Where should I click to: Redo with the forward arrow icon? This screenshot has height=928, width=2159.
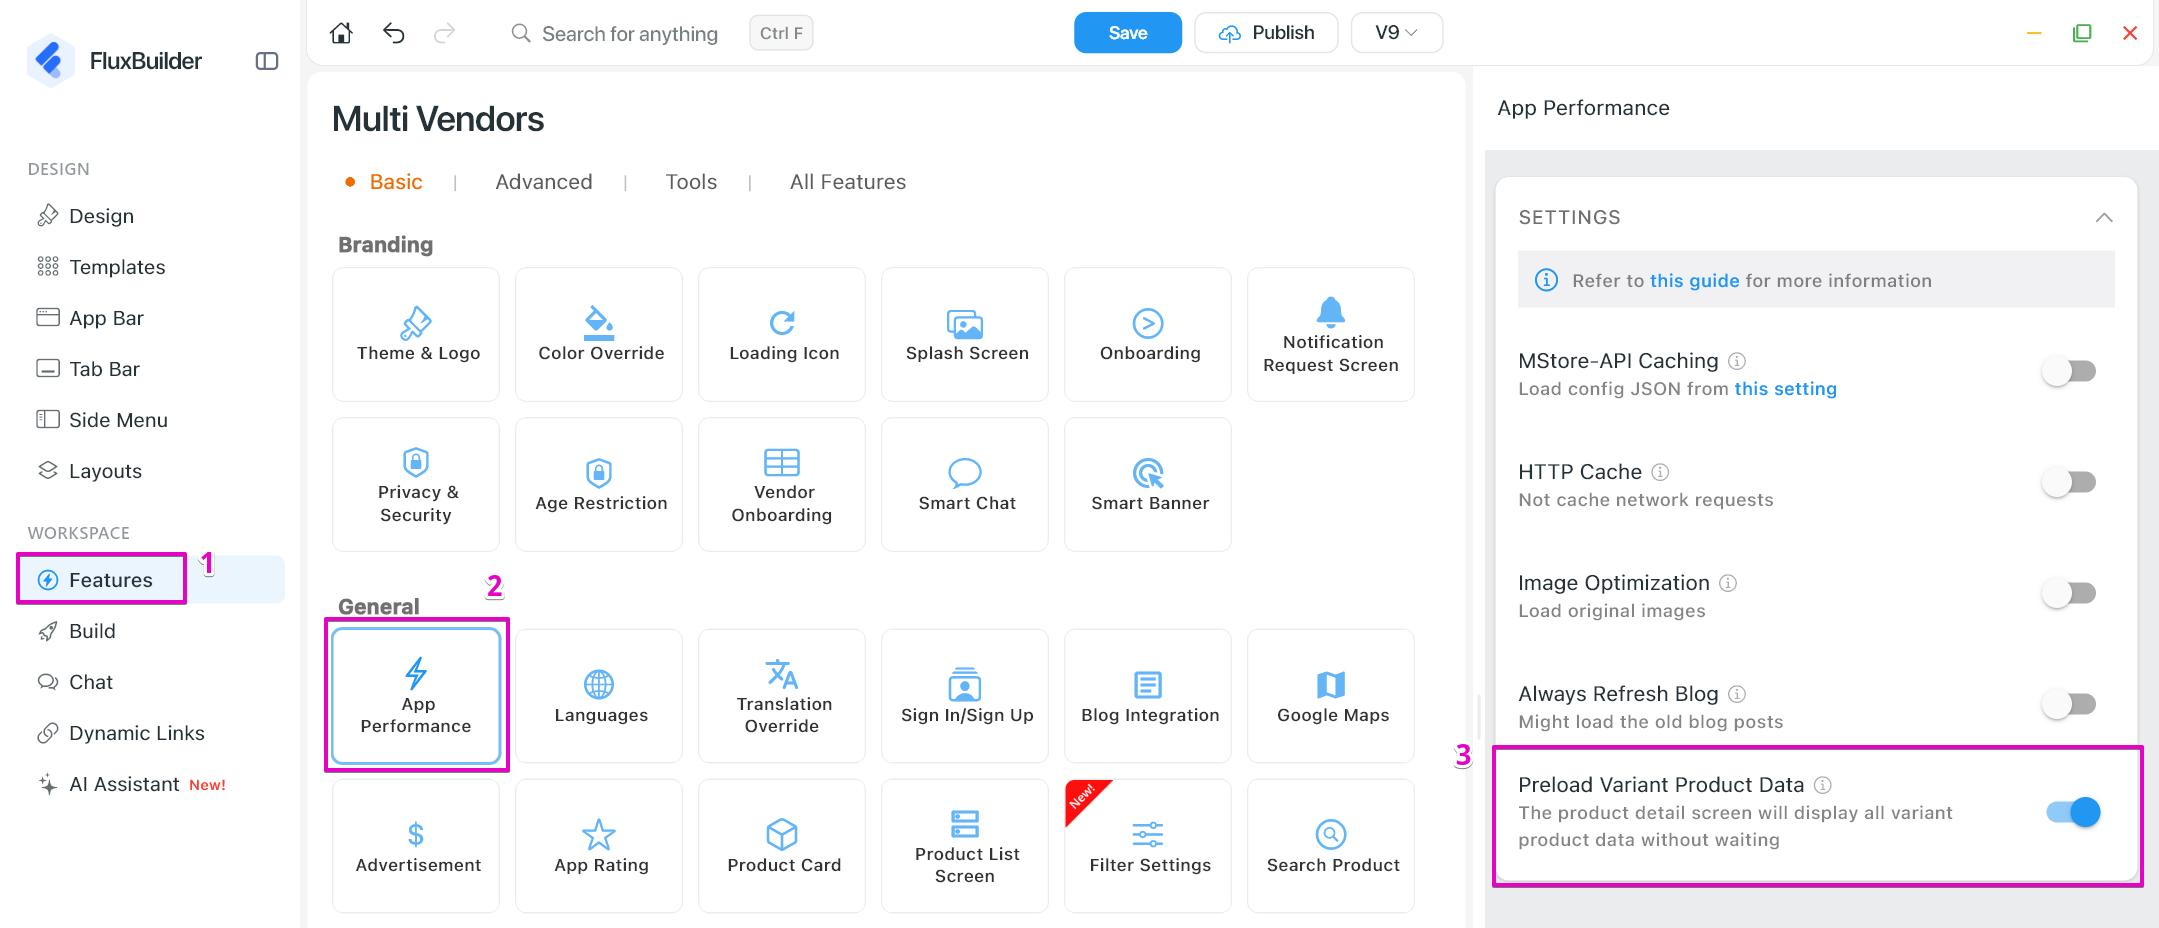coord(444,33)
